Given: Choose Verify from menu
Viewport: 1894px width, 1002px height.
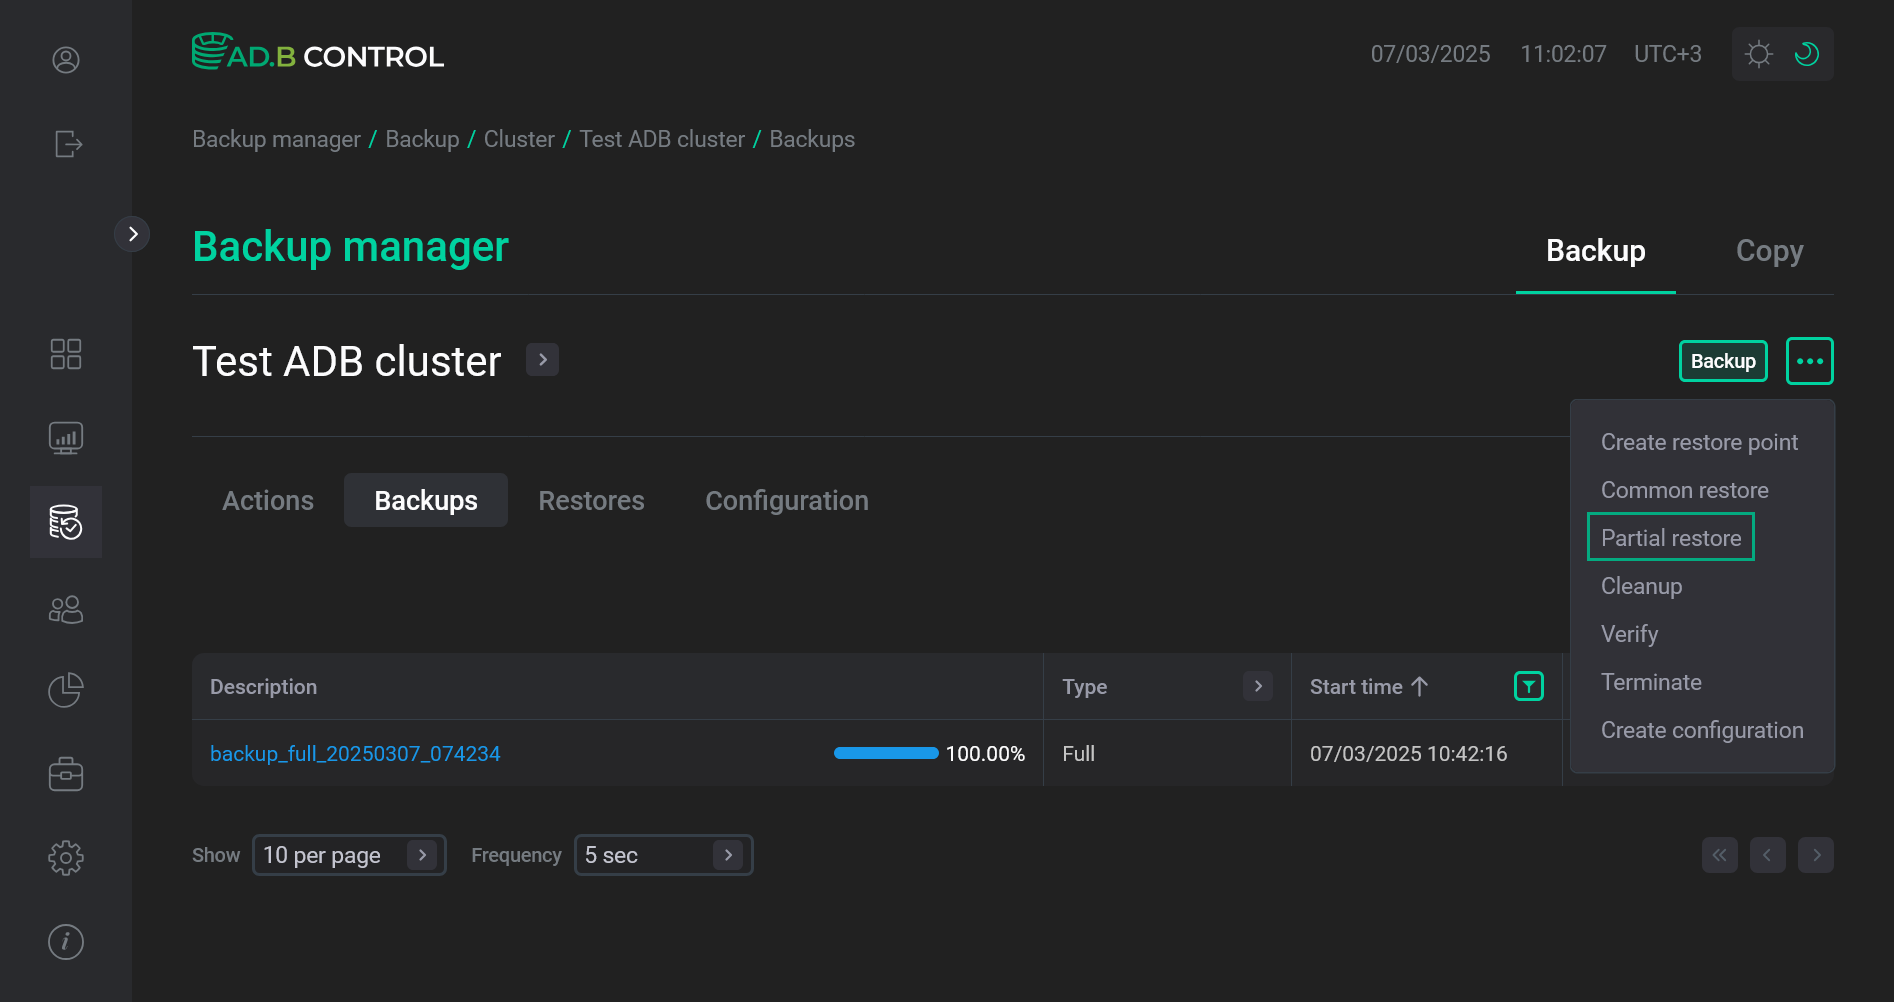Looking at the screenshot, I should [x=1629, y=634].
